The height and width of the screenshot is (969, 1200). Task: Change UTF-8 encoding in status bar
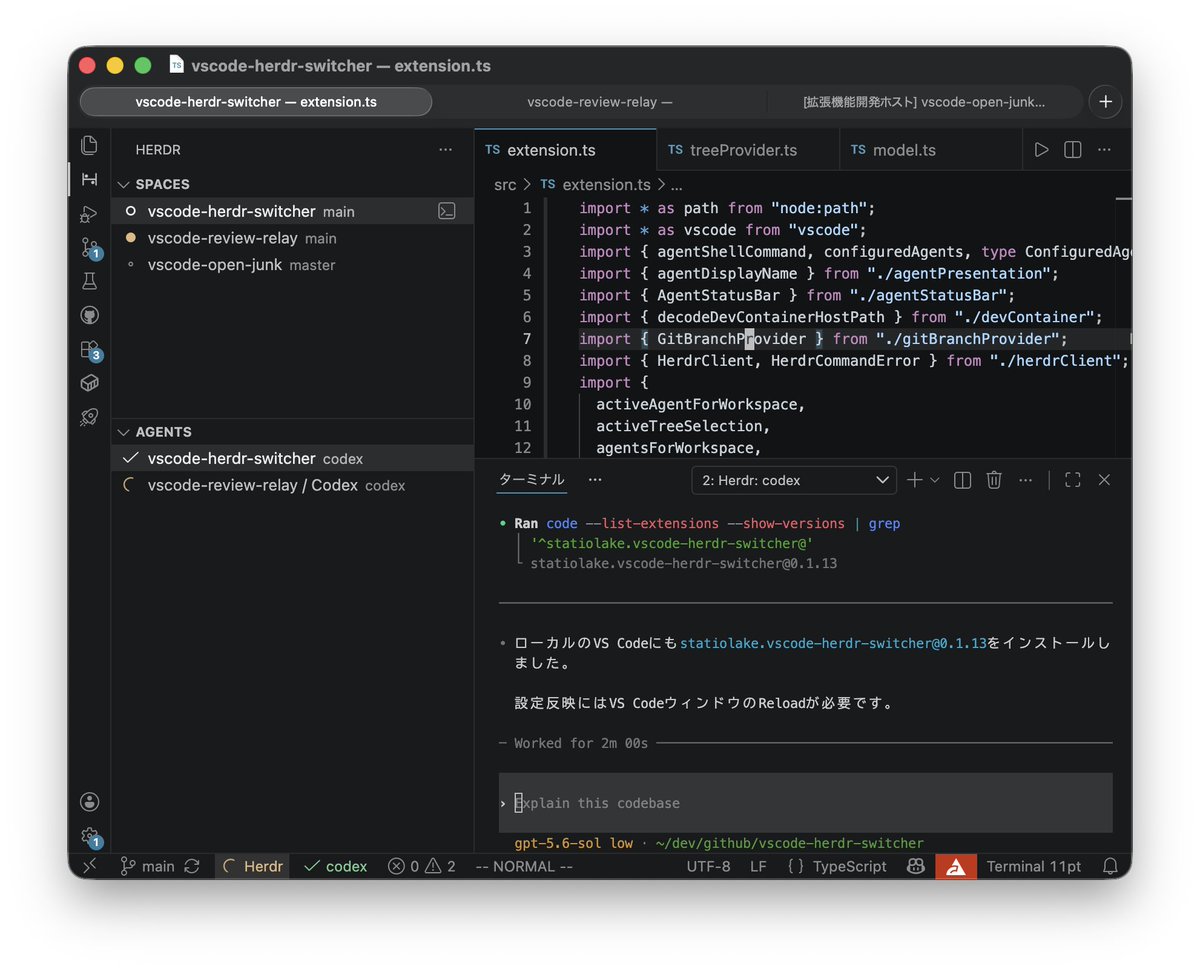tap(708, 866)
